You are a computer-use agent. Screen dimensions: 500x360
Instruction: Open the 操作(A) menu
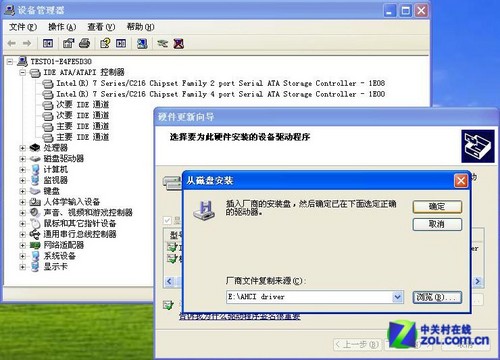[x=62, y=27]
